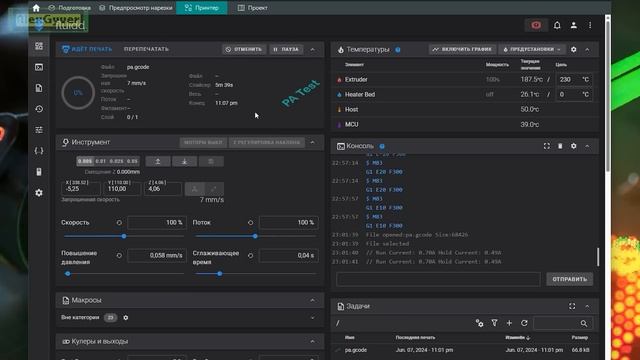This screenshot has width=640, height=360.
Task: Collapse the Макросы panel
Action: click(x=313, y=300)
